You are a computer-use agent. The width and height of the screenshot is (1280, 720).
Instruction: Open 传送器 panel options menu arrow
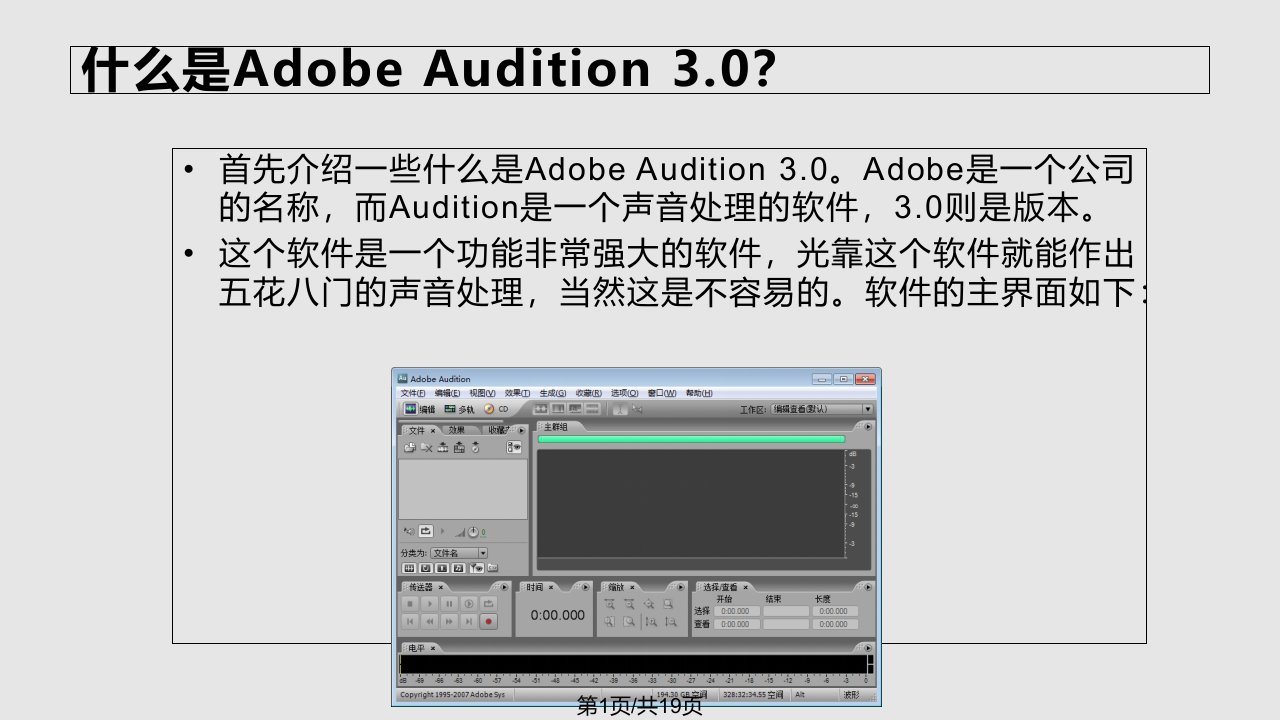tap(504, 587)
